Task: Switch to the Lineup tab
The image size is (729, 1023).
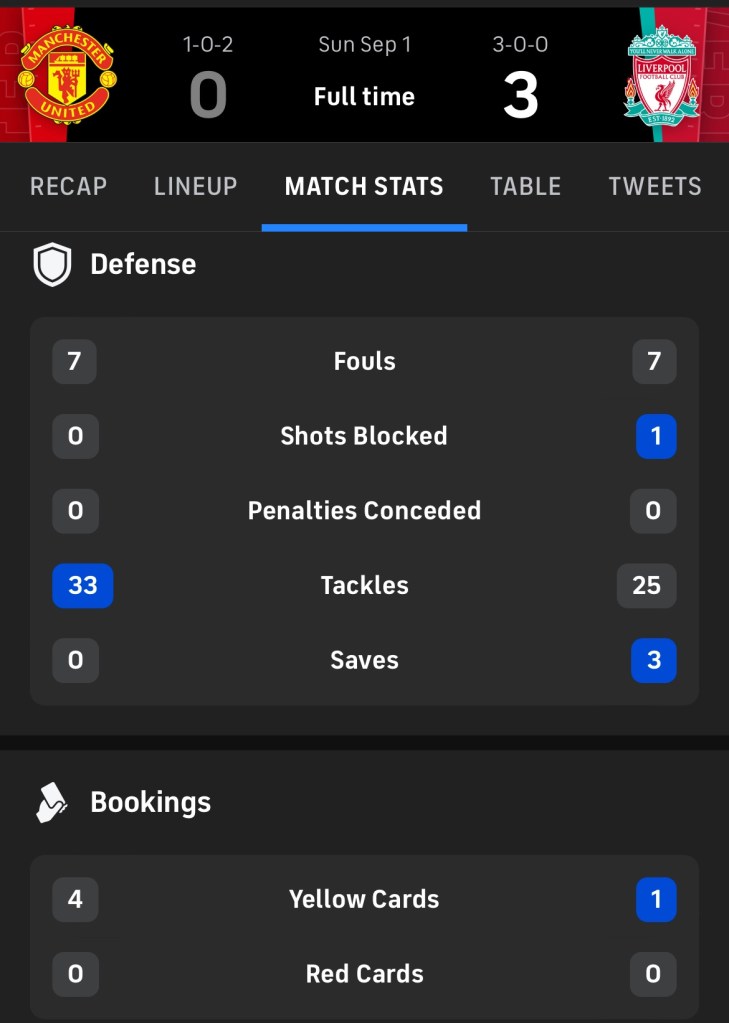Action: (x=196, y=187)
